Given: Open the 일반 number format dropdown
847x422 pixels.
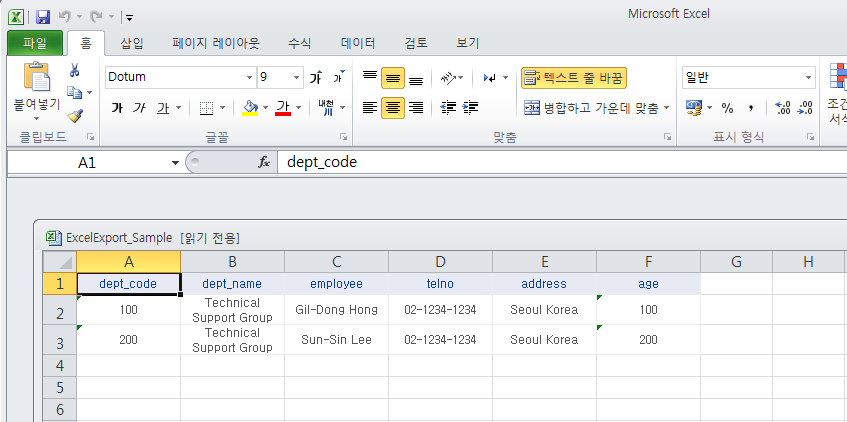Looking at the screenshot, I should pyautogui.click(x=808, y=78).
